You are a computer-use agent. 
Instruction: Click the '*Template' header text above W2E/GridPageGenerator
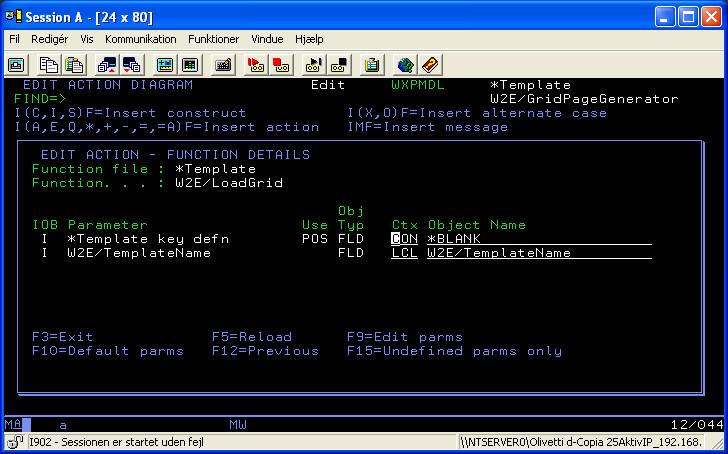531,85
